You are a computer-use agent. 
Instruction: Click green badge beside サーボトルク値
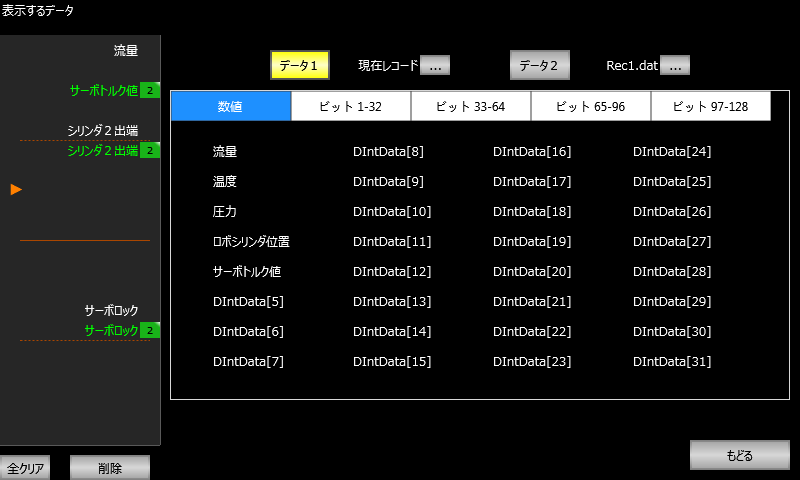150,91
